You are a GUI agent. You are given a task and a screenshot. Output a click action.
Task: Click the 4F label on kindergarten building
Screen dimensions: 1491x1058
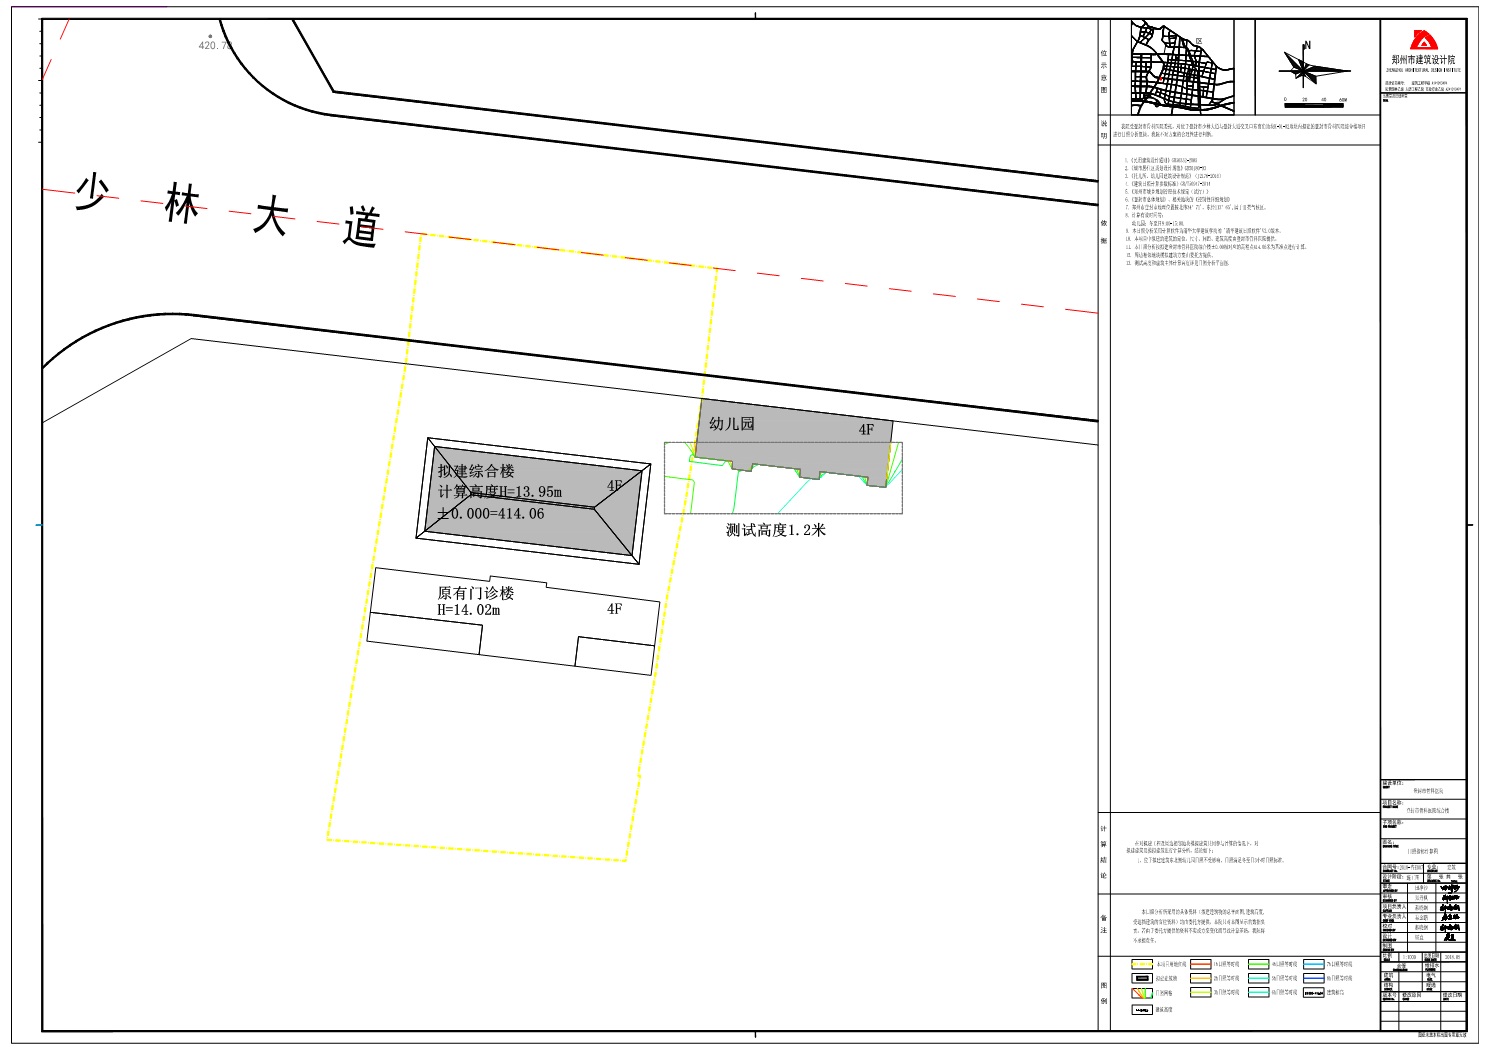[x=866, y=430]
